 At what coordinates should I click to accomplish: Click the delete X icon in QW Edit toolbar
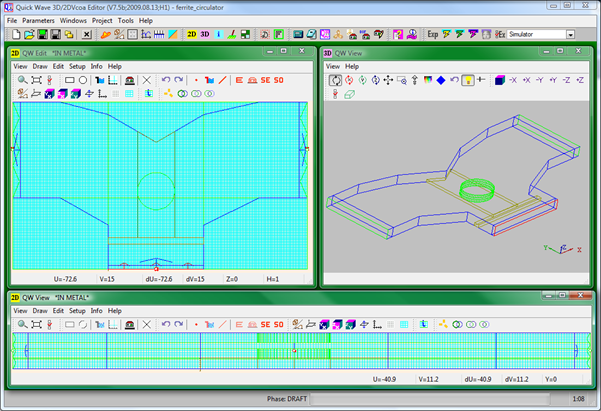[x=147, y=79]
